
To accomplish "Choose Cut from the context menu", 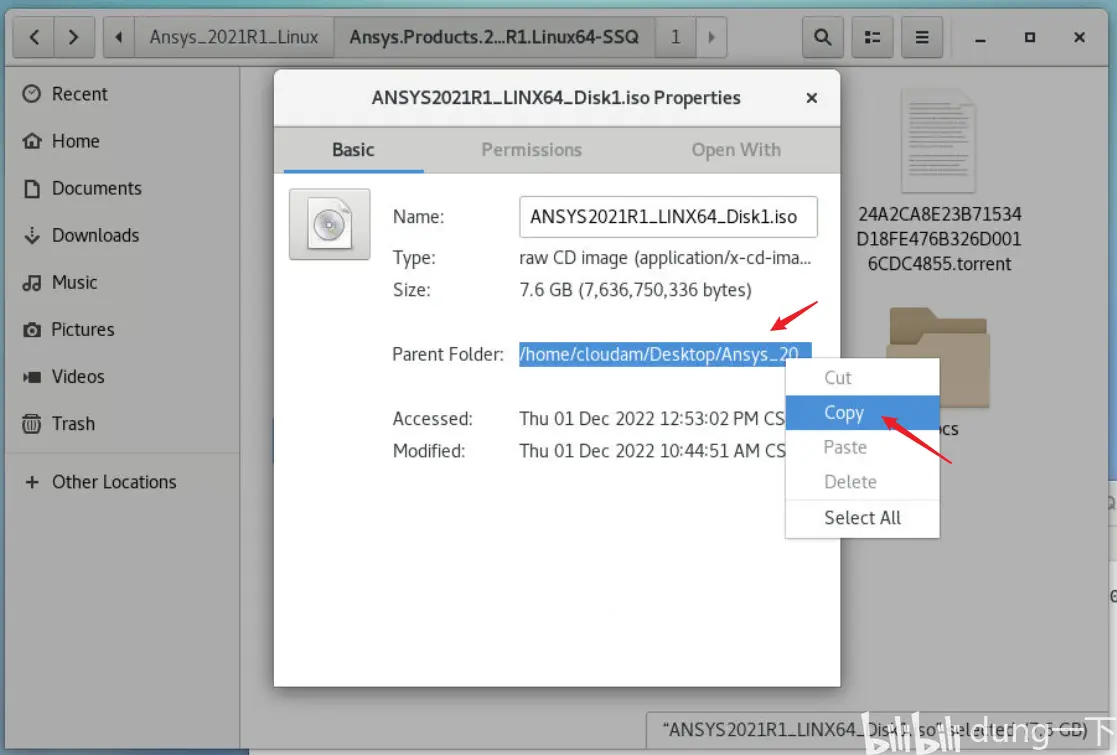I will point(862,378).
